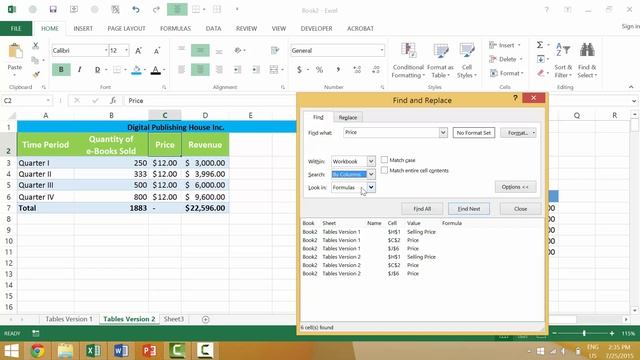The width and height of the screenshot is (640, 360).
Task: Open Conditional Formatting menu
Action: click(408, 60)
